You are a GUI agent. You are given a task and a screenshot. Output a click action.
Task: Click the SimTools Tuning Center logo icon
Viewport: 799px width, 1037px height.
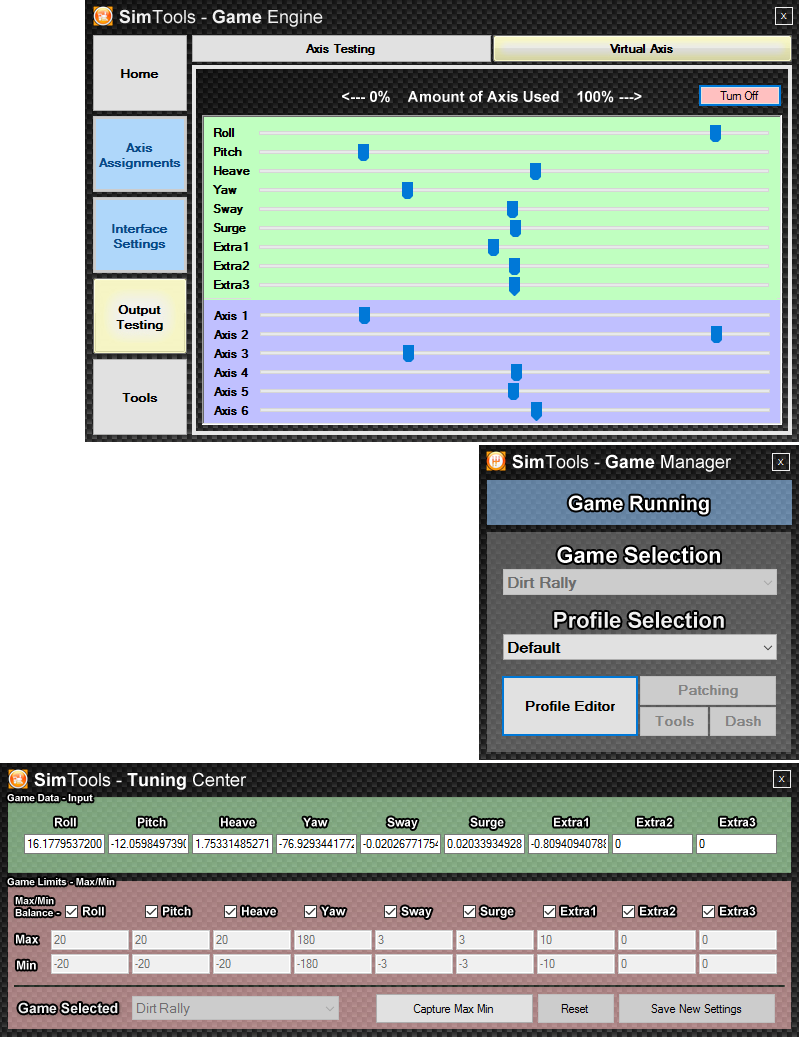(17, 779)
